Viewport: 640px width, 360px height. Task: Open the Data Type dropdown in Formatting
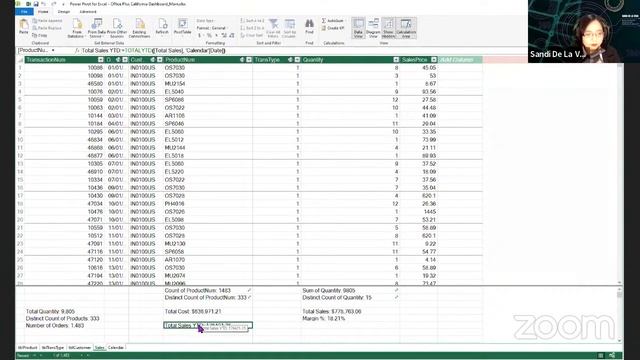pos(206,21)
